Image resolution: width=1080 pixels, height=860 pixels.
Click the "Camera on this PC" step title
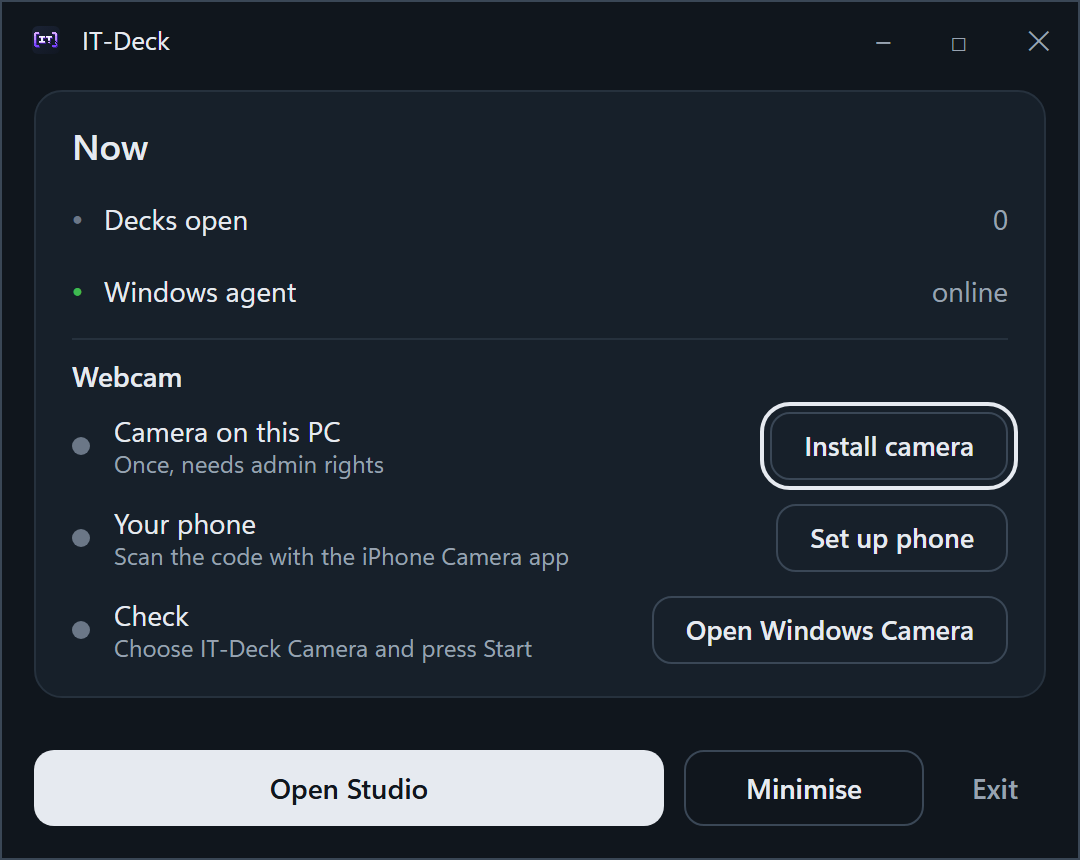(227, 432)
